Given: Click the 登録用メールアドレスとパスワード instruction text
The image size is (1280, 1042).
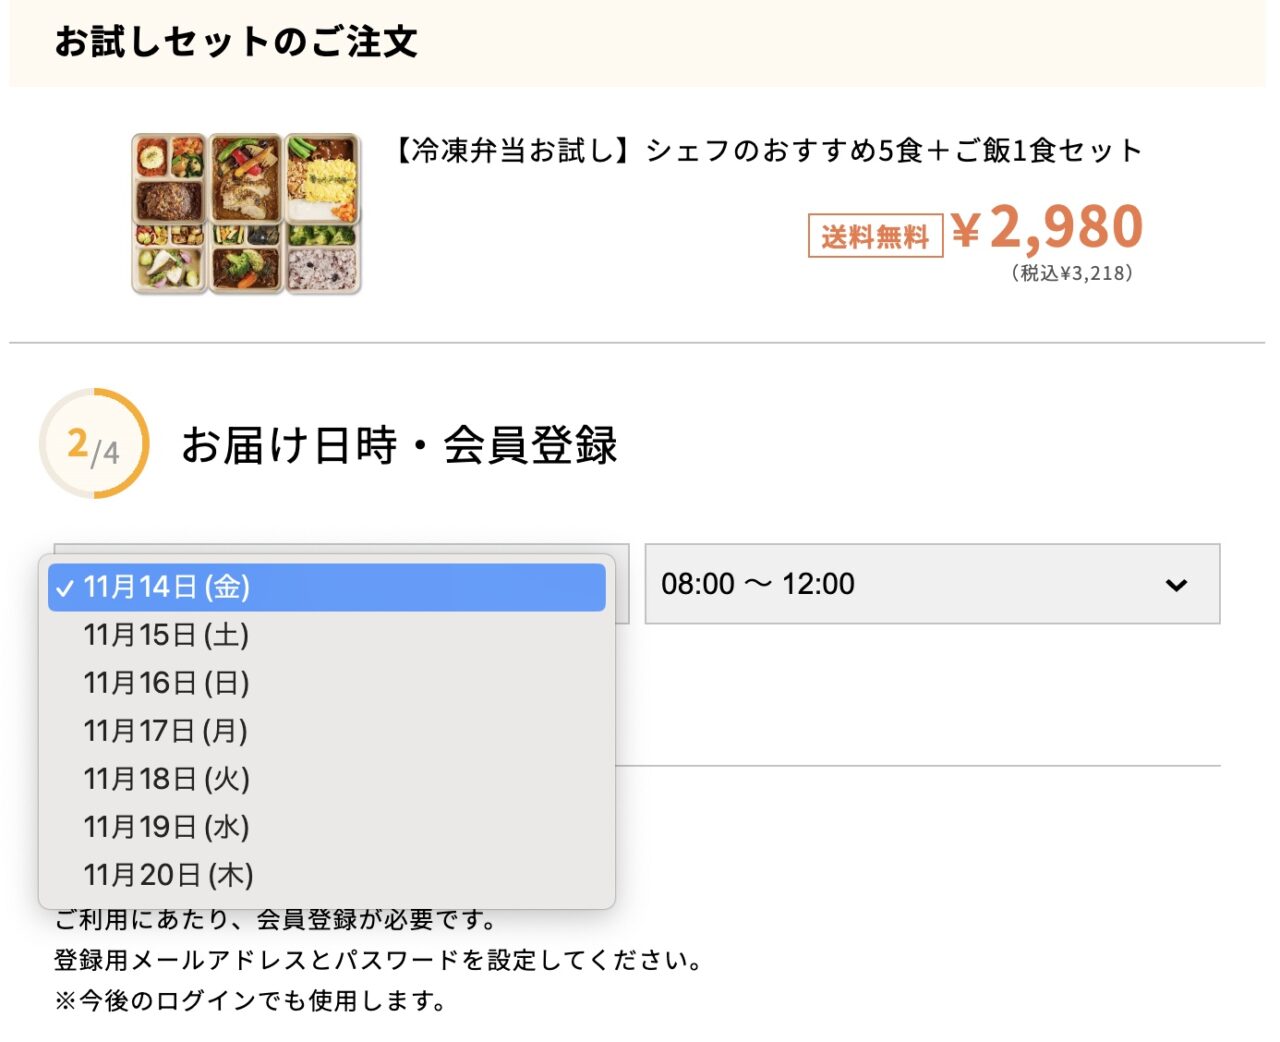Looking at the screenshot, I should [377, 961].
